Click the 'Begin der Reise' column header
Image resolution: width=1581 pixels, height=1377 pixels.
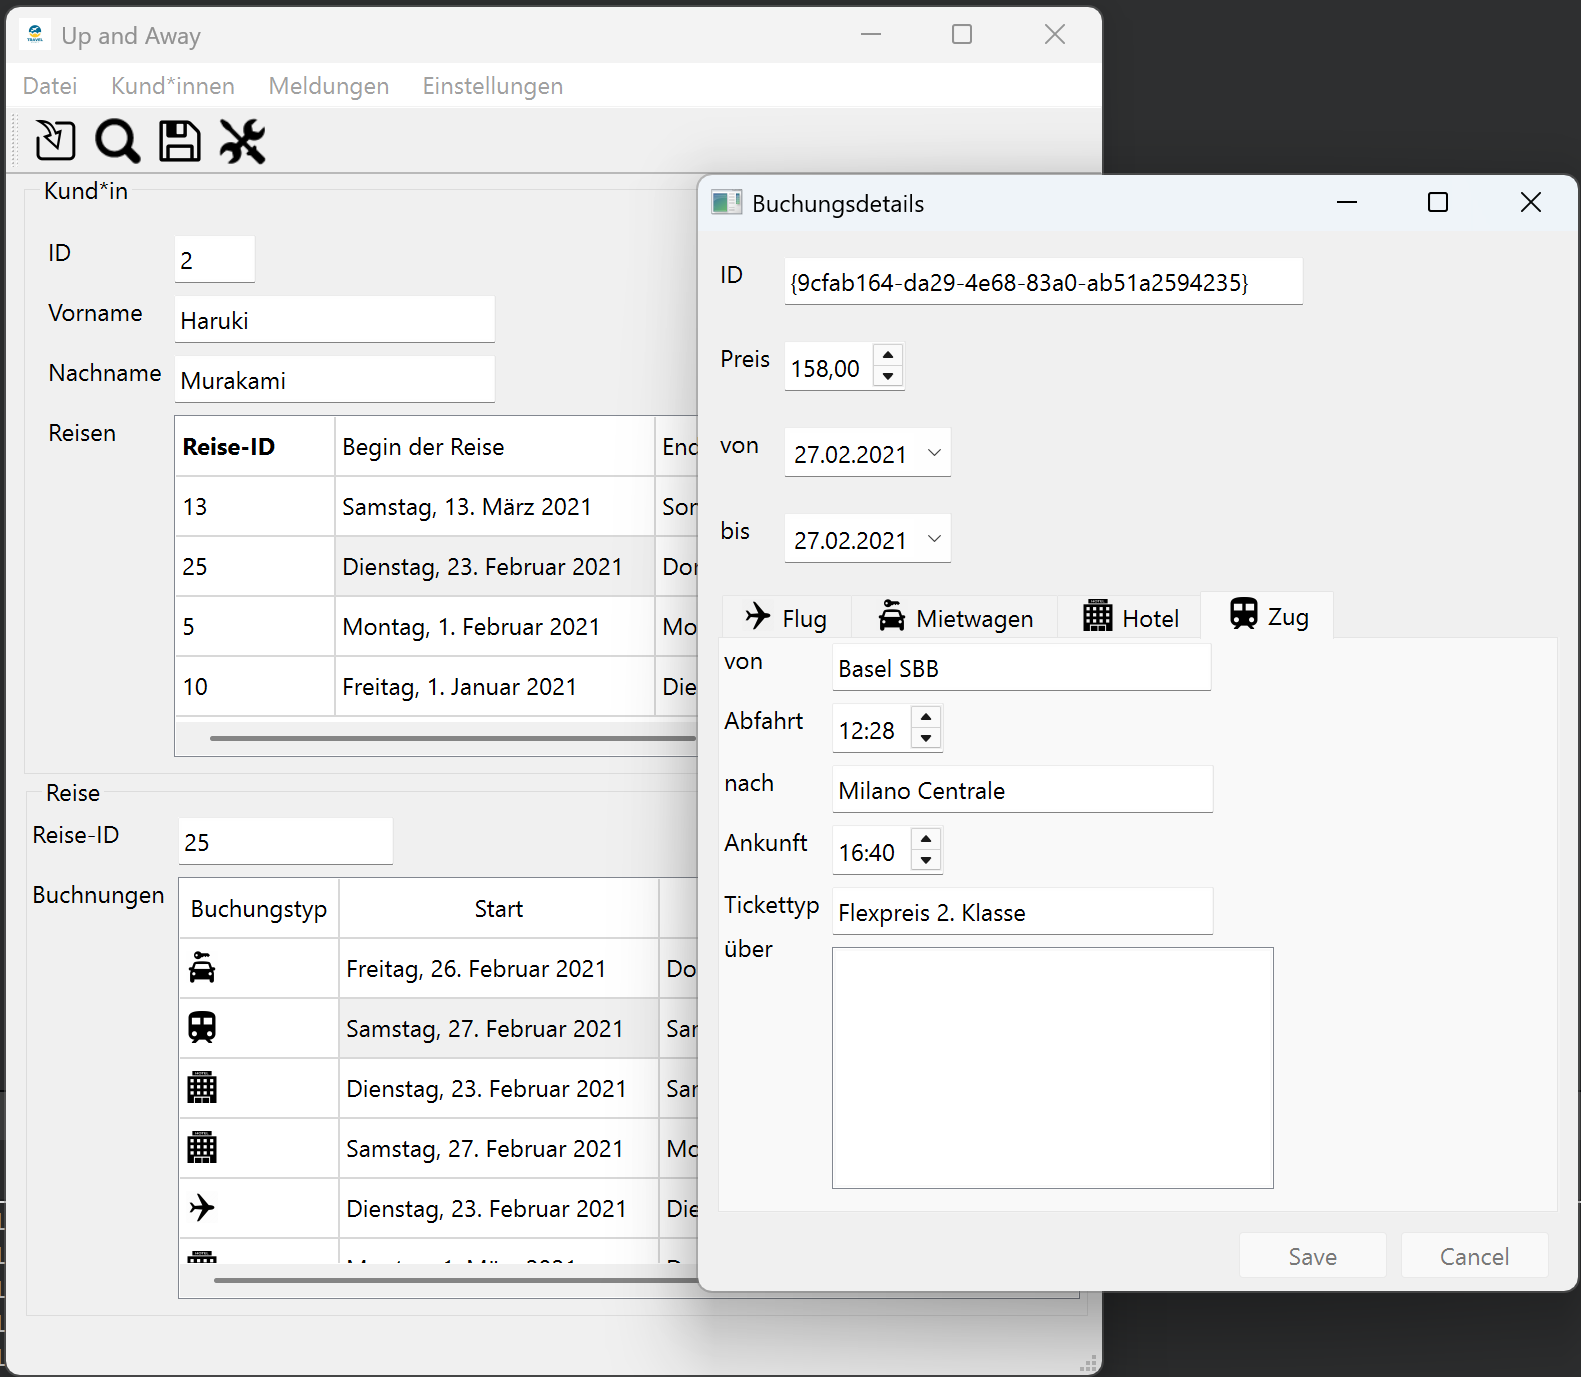(495, 447)
